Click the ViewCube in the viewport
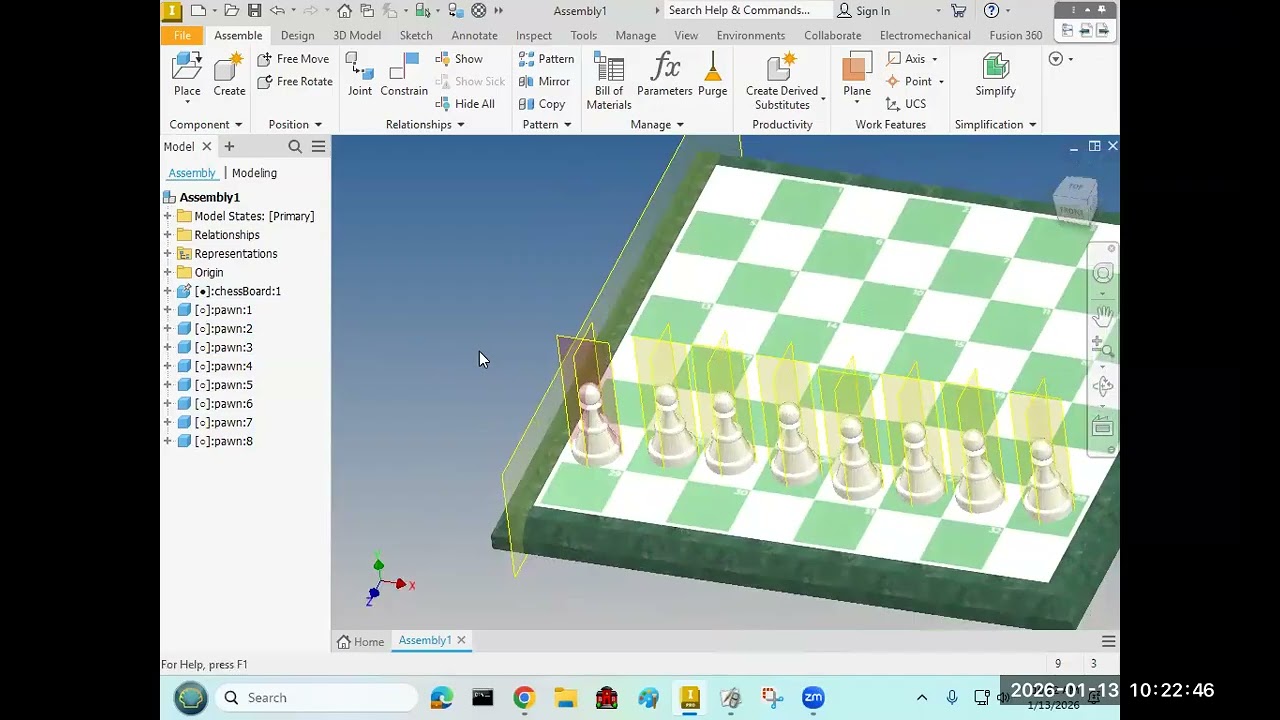Image resolution: width=1280 pixels, height=720 pixels. coord(1076,199)
